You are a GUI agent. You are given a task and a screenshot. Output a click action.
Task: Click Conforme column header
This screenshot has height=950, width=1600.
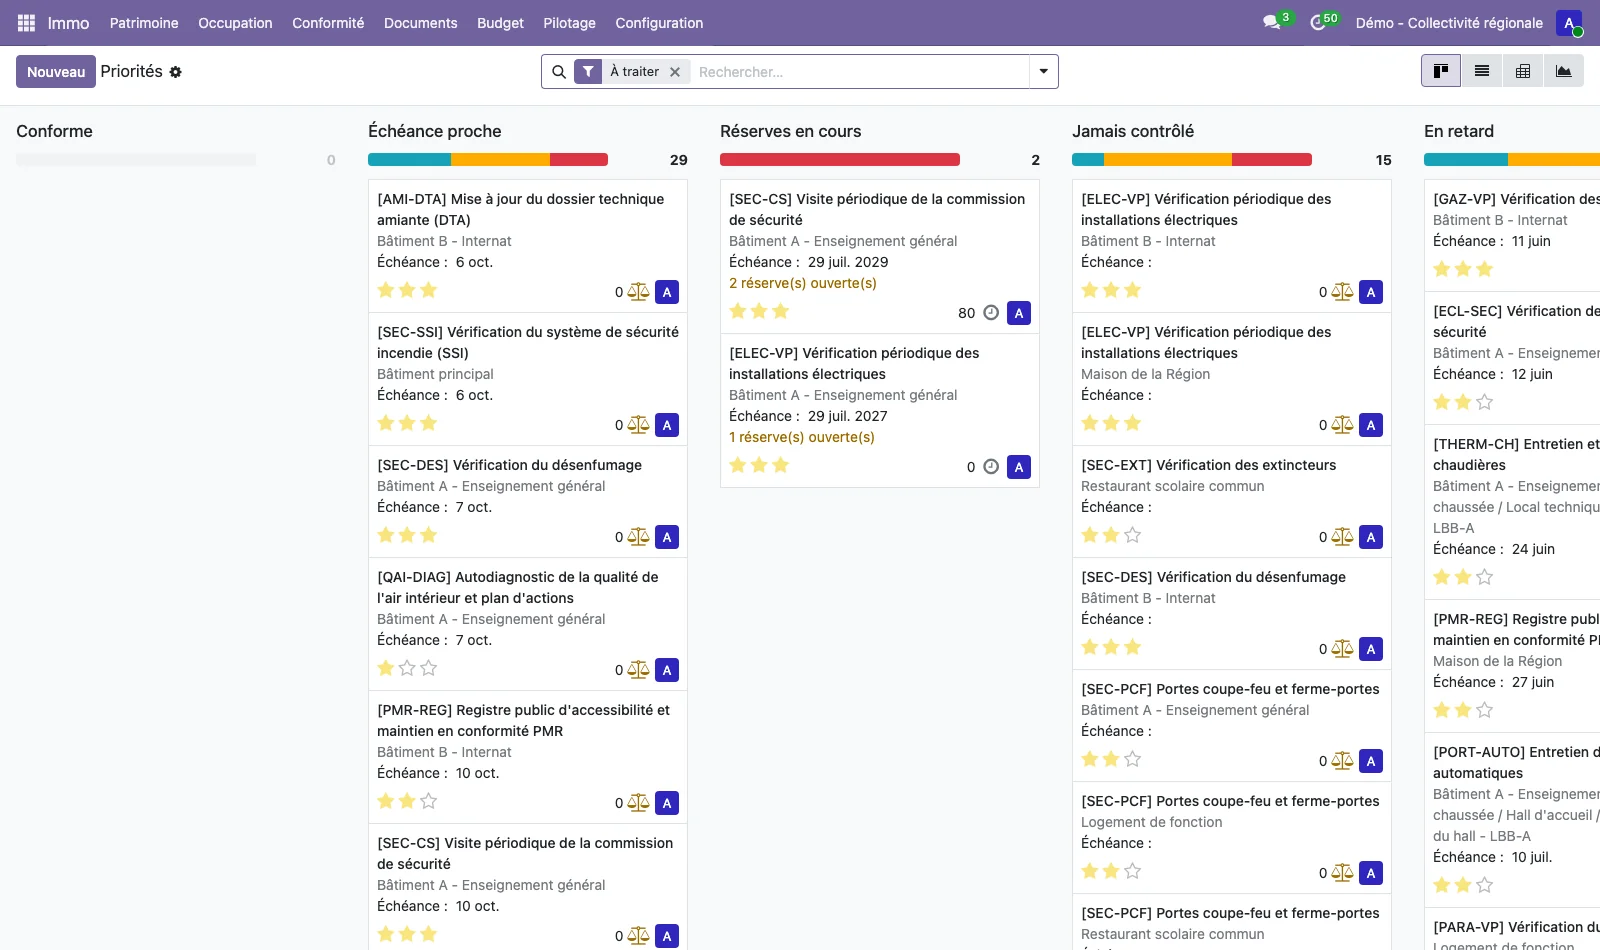coord(54,131)
